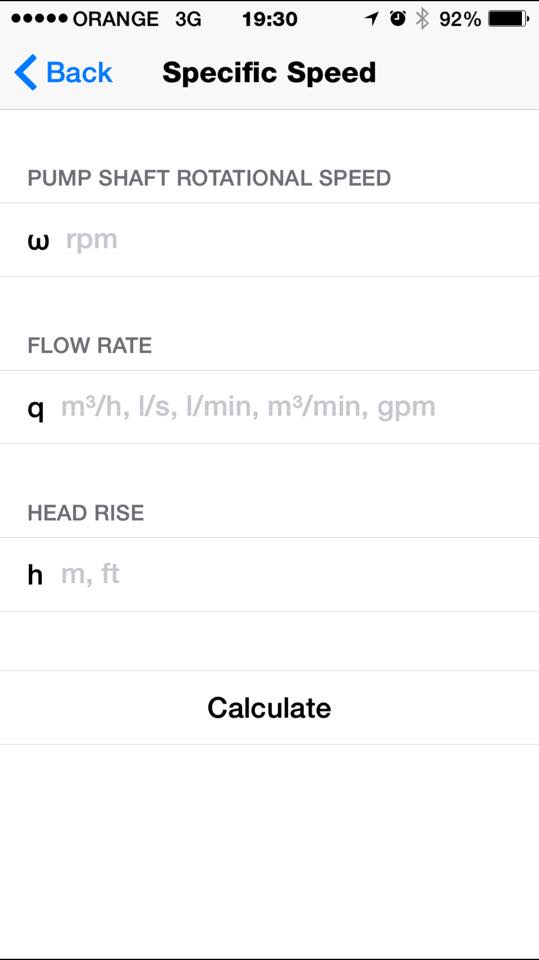Tap the location arrow status icon
The height and width of the screenshot is (960, 539).
[x=371, y=19]
